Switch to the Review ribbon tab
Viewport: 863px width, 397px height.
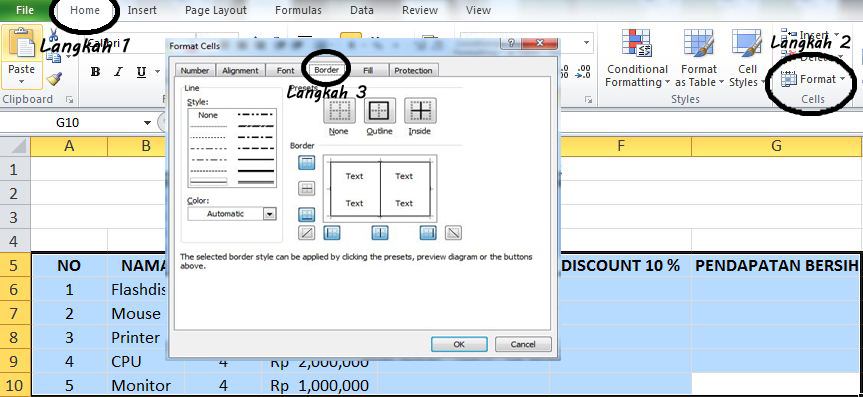coord(419,10)
